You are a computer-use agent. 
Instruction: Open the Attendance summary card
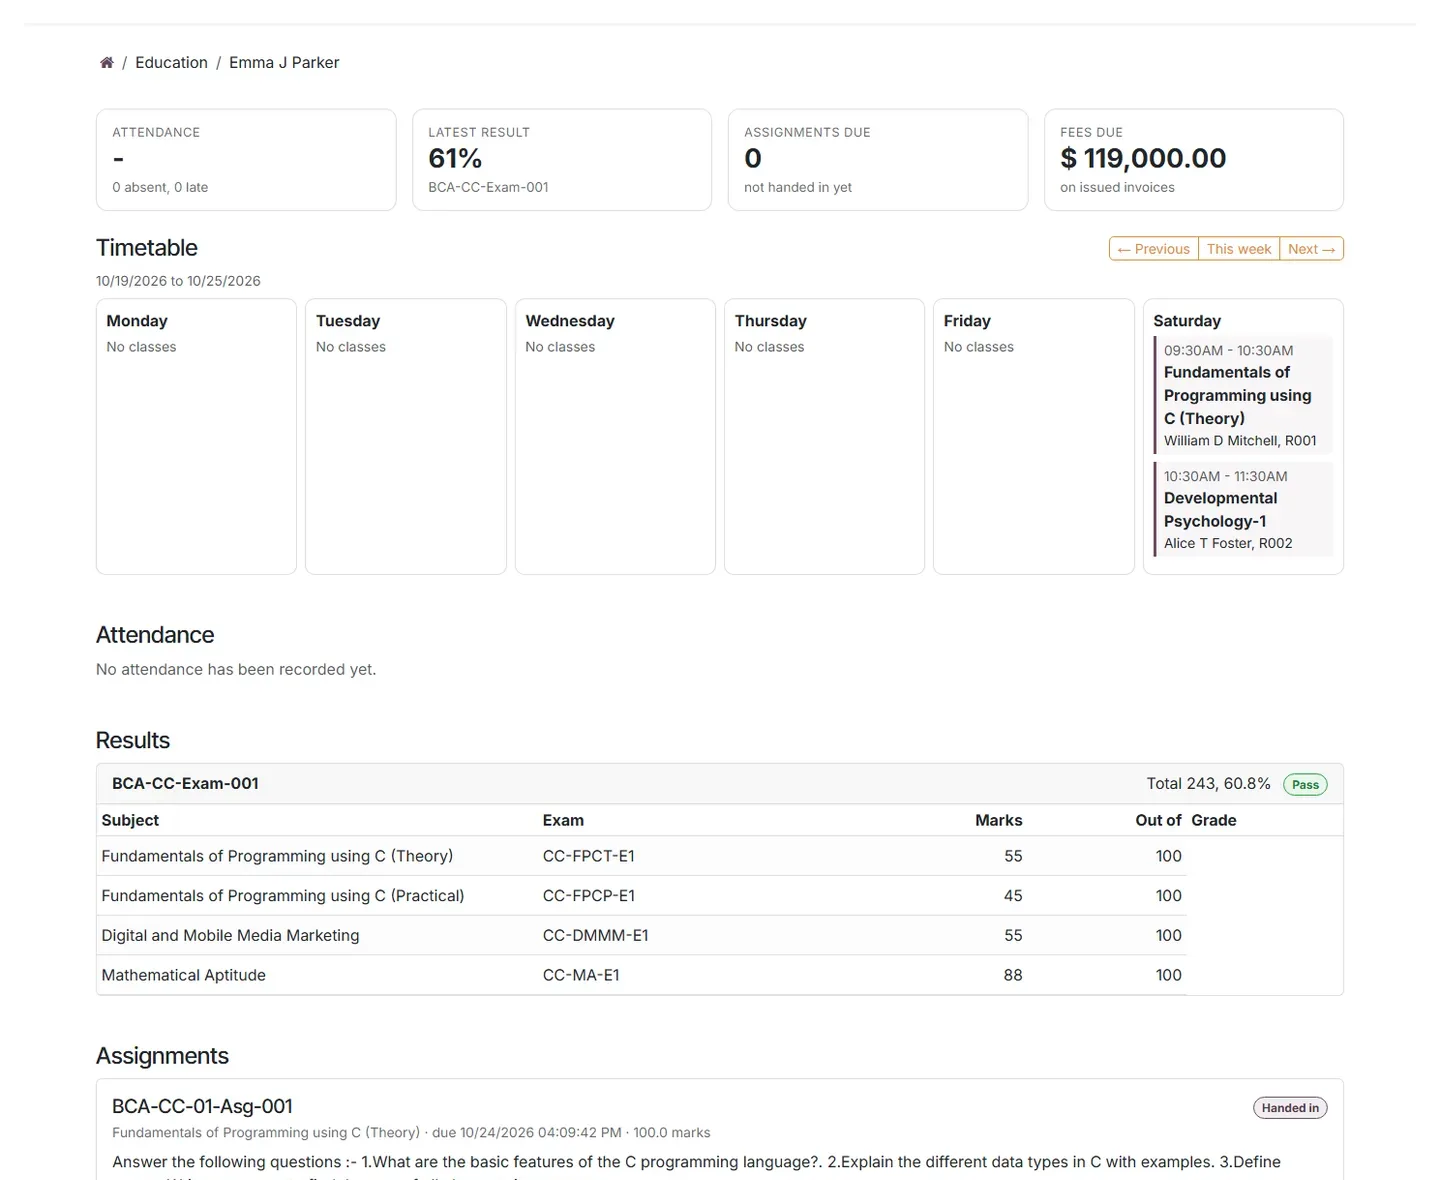(x=246, y=160)
